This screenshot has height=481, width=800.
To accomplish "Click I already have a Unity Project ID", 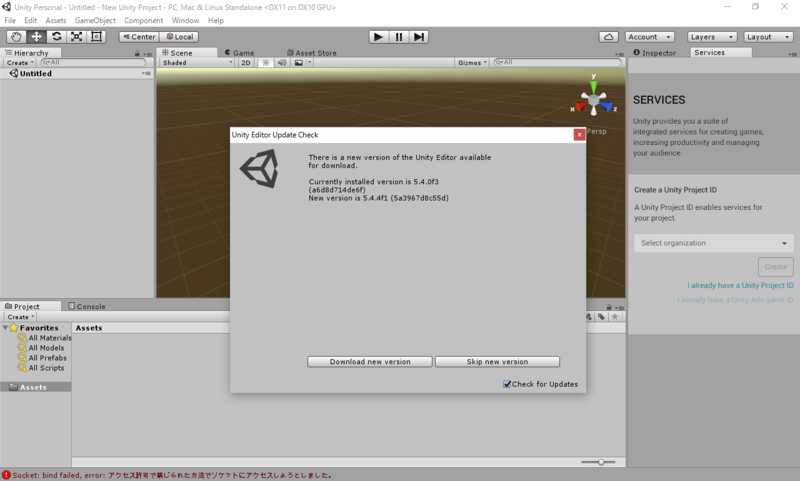I will coord(740,285).
